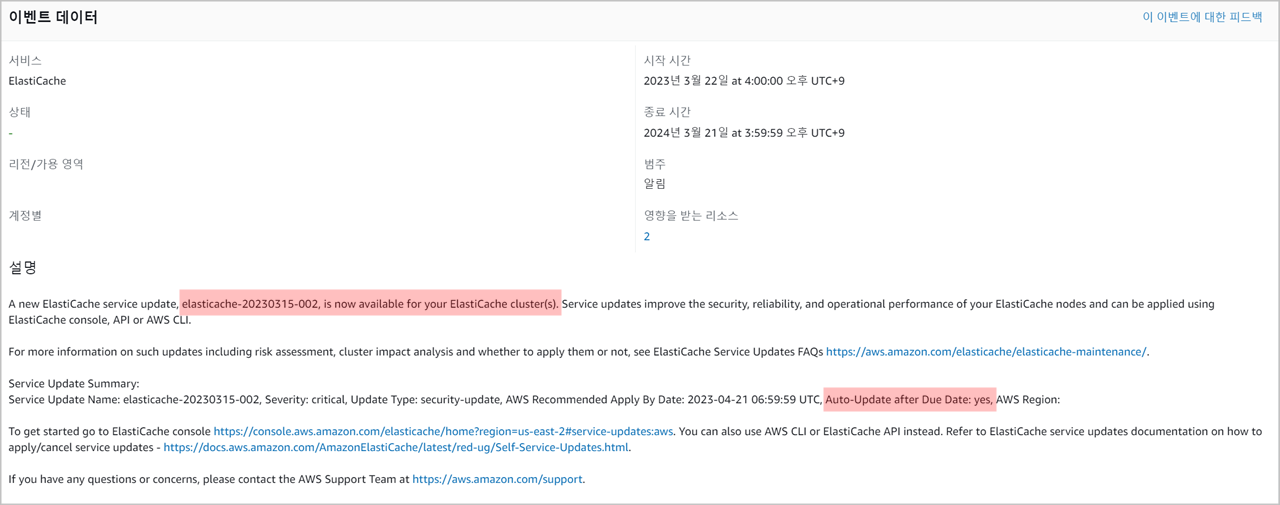
Task: Click the 시작 시간 label
Action: (667, 61)
